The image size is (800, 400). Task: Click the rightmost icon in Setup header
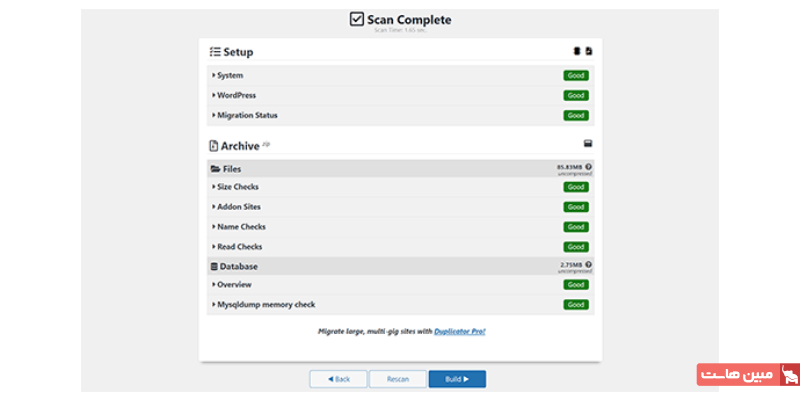coord(589,51)
